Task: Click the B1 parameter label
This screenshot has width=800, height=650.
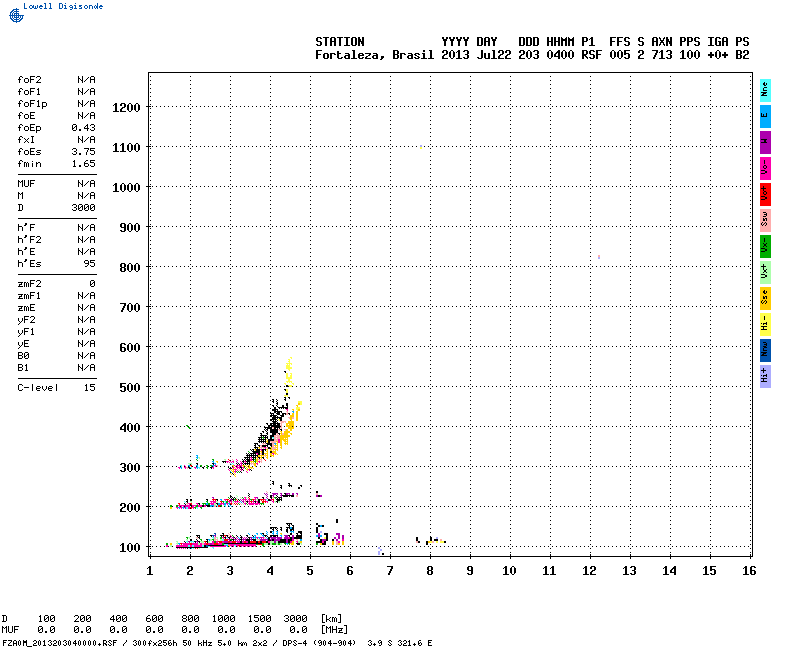Action: point(23,368)
